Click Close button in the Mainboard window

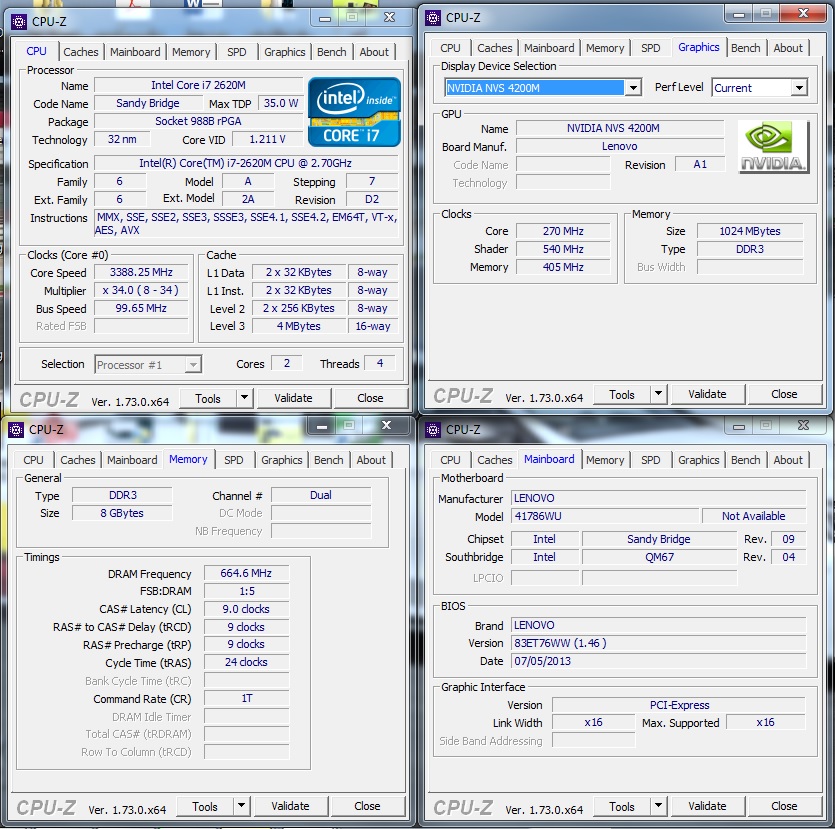coord(784,807)
